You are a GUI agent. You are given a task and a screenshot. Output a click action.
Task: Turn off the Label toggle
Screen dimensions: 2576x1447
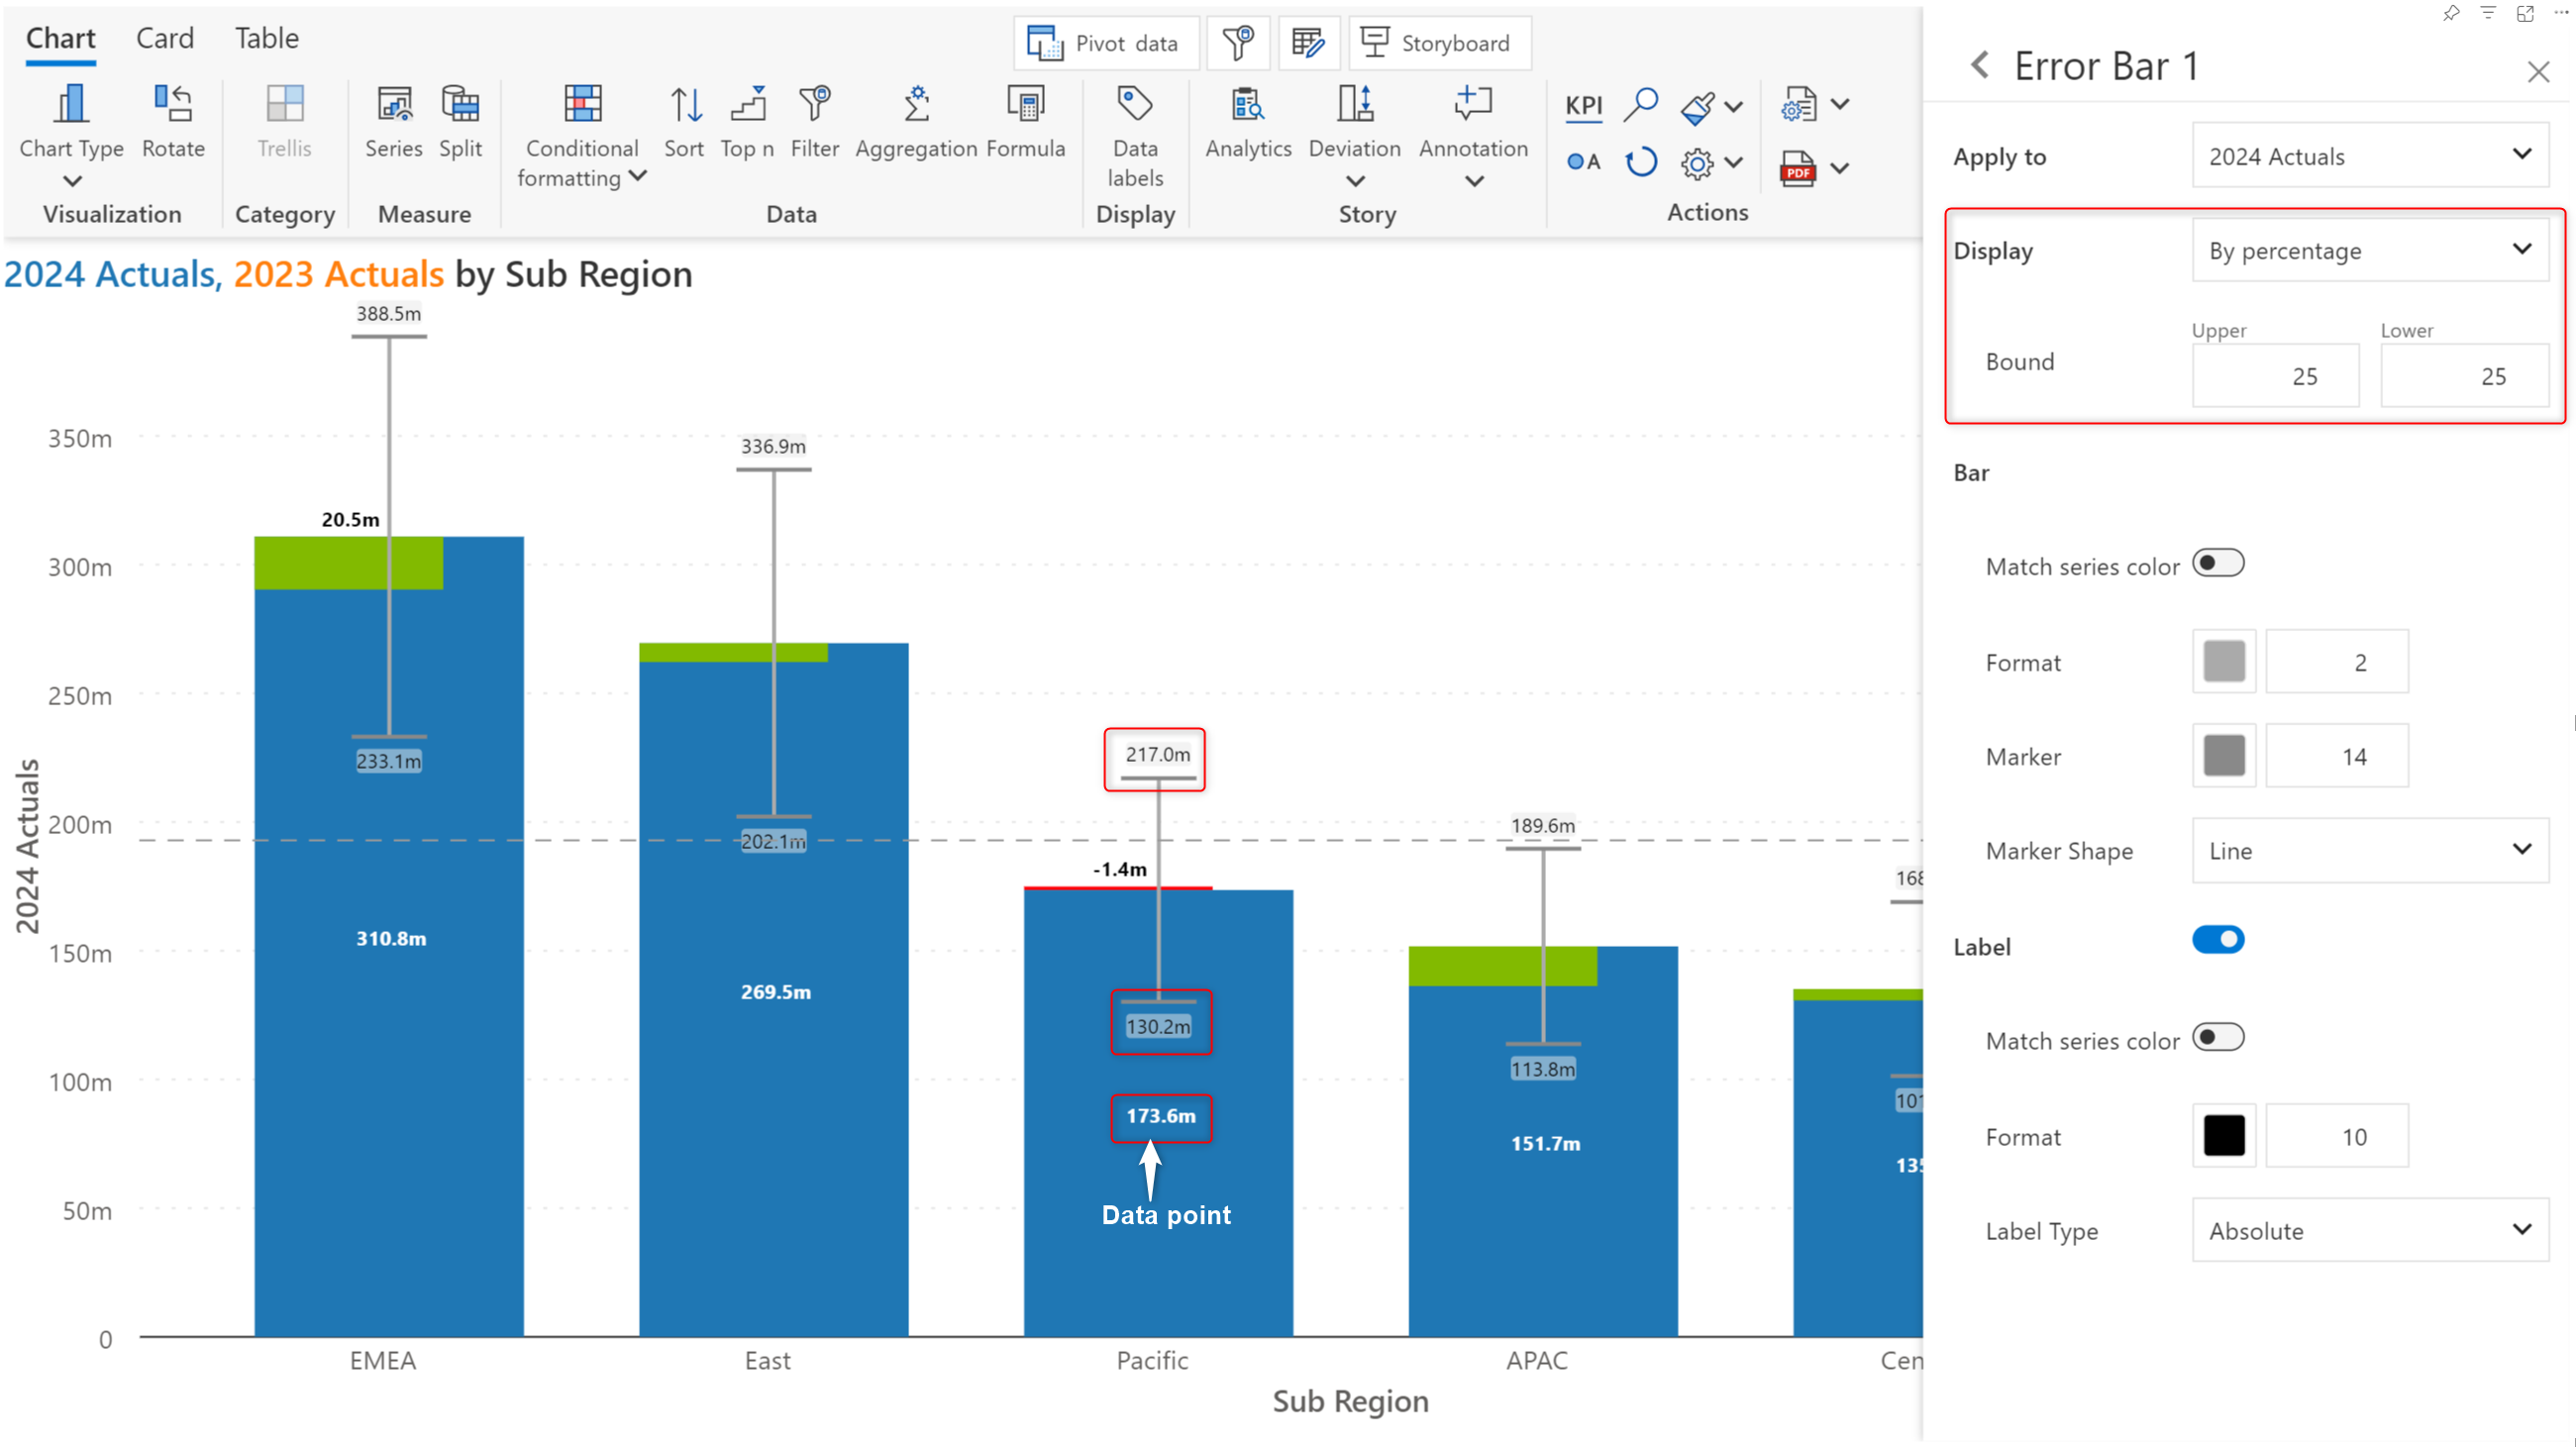2218,939
